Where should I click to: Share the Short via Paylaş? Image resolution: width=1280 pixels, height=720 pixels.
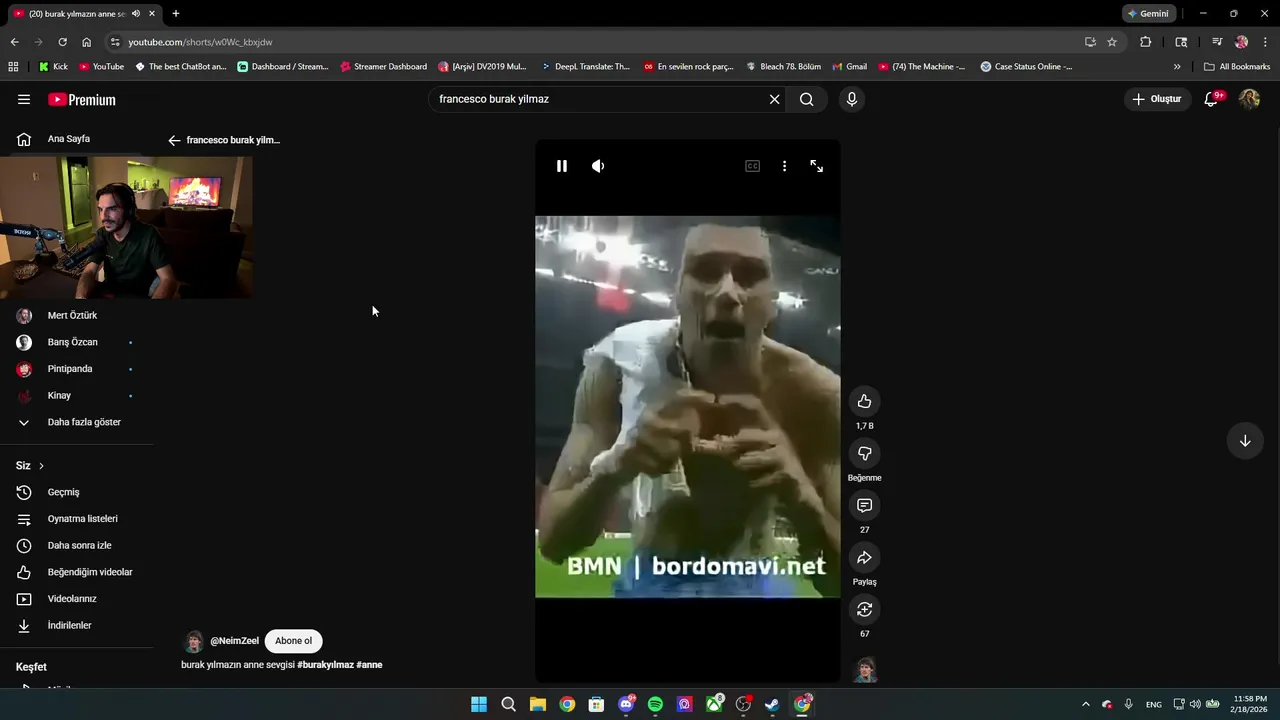coord(864,558)
